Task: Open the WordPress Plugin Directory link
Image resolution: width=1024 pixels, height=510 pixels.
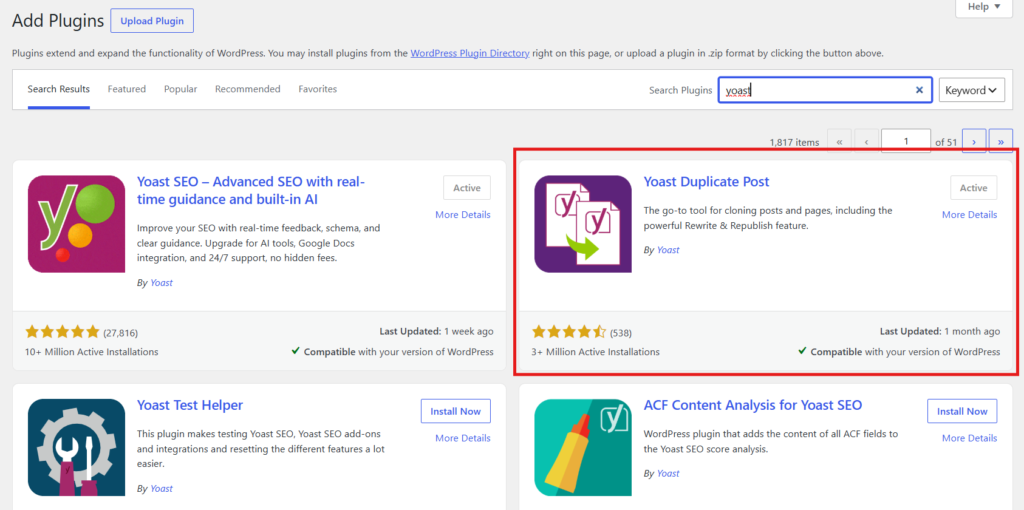Action: coord(470,54)
